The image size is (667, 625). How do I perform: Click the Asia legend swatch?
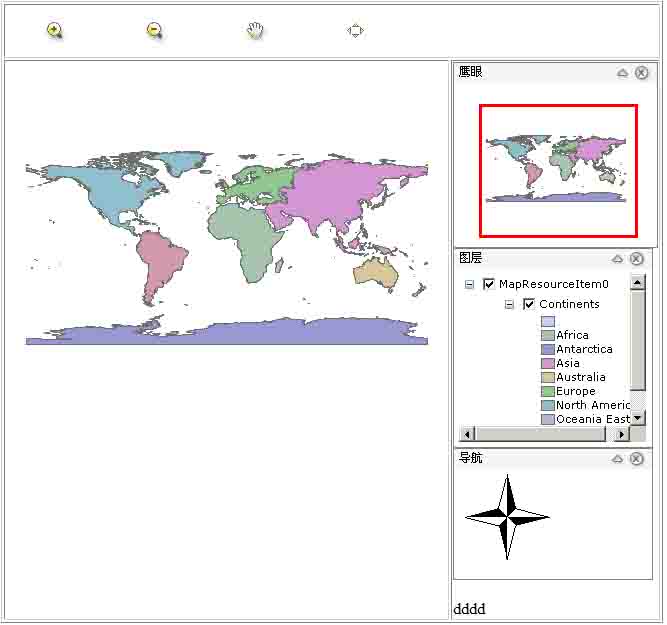pyautogui.click(x=548, y=364)
